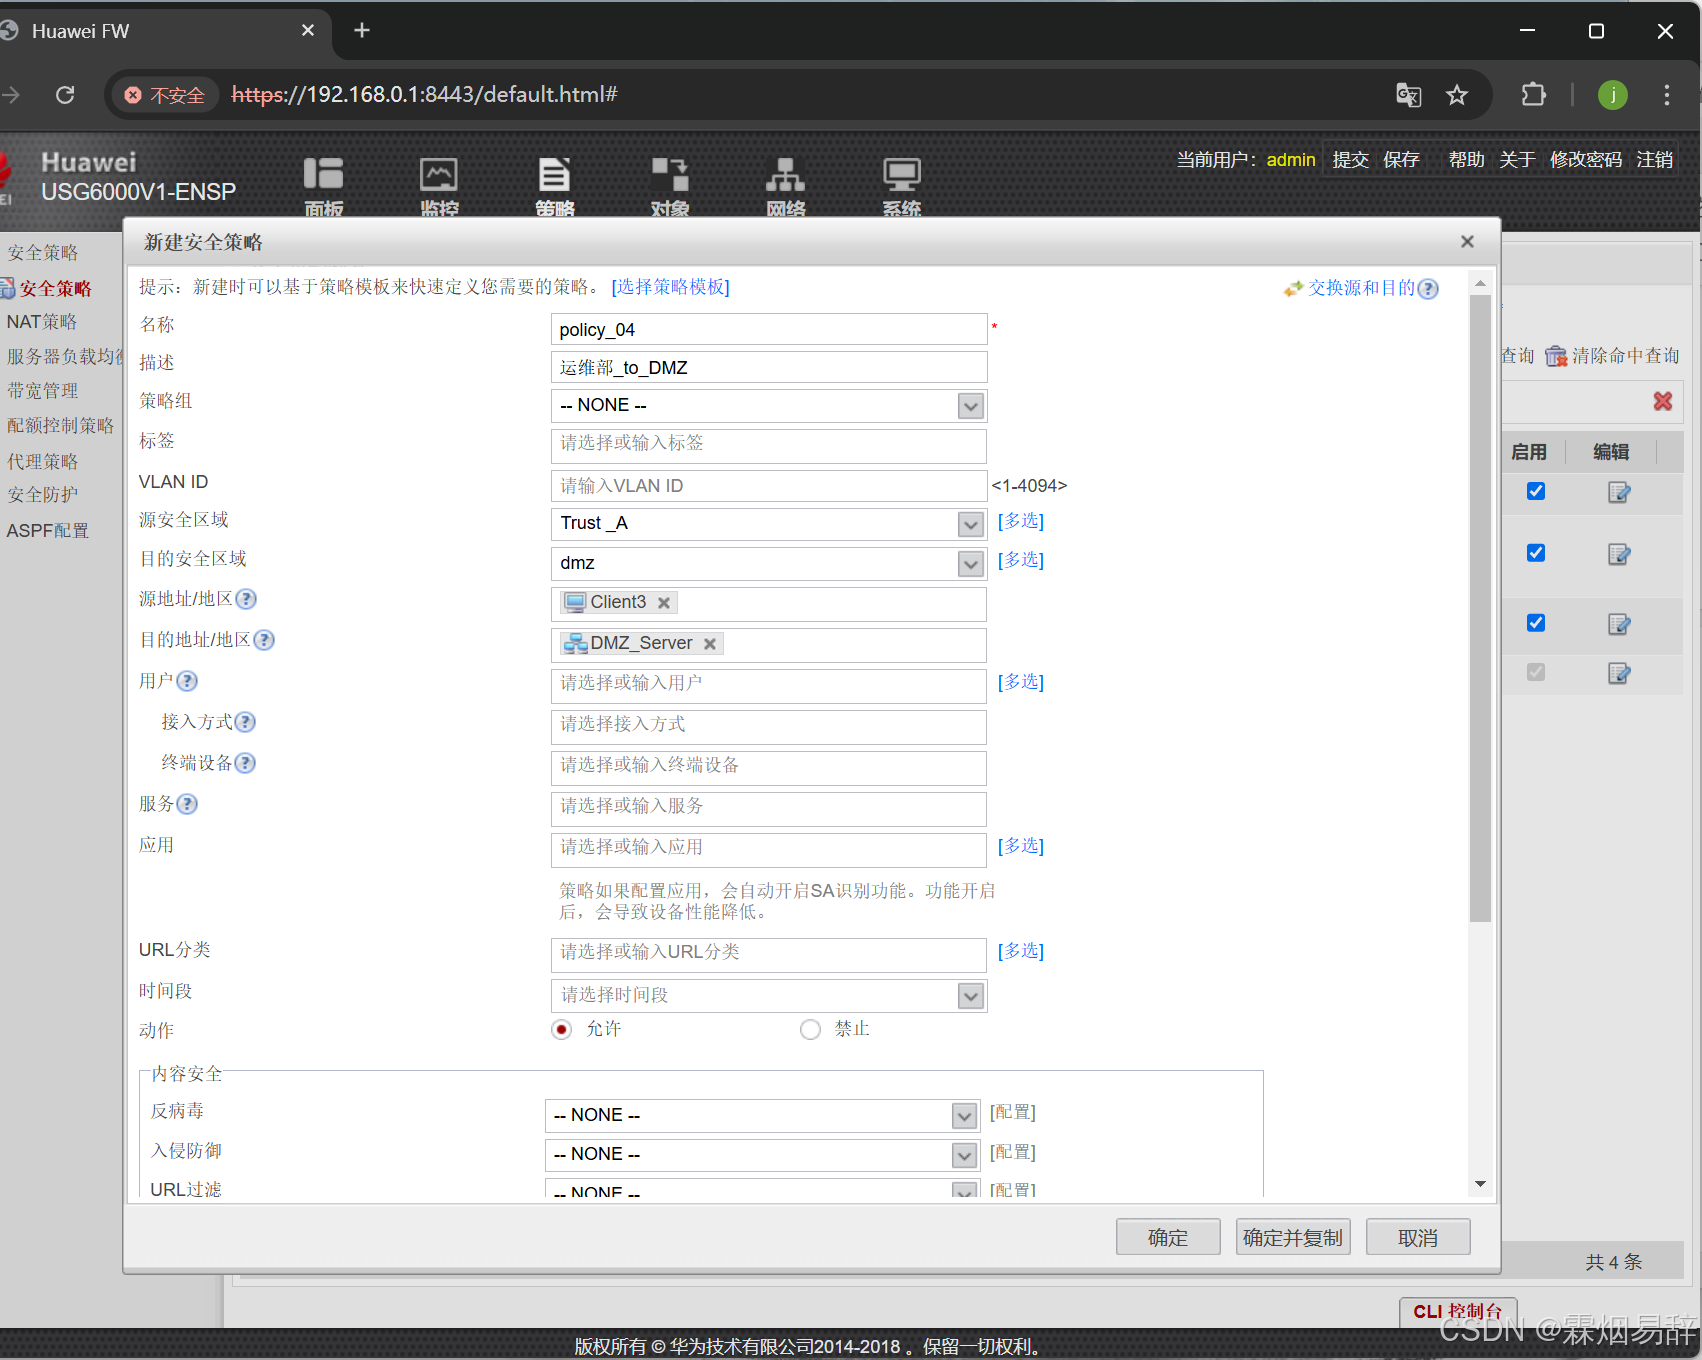Click the translate page icon in address bar
The width and height of the screenshot is (1702, 1360).
tap(1409, 95)
